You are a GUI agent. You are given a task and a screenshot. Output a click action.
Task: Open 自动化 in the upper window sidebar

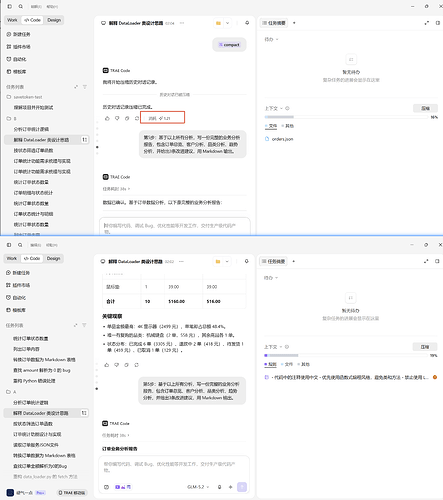pos(16,59)
